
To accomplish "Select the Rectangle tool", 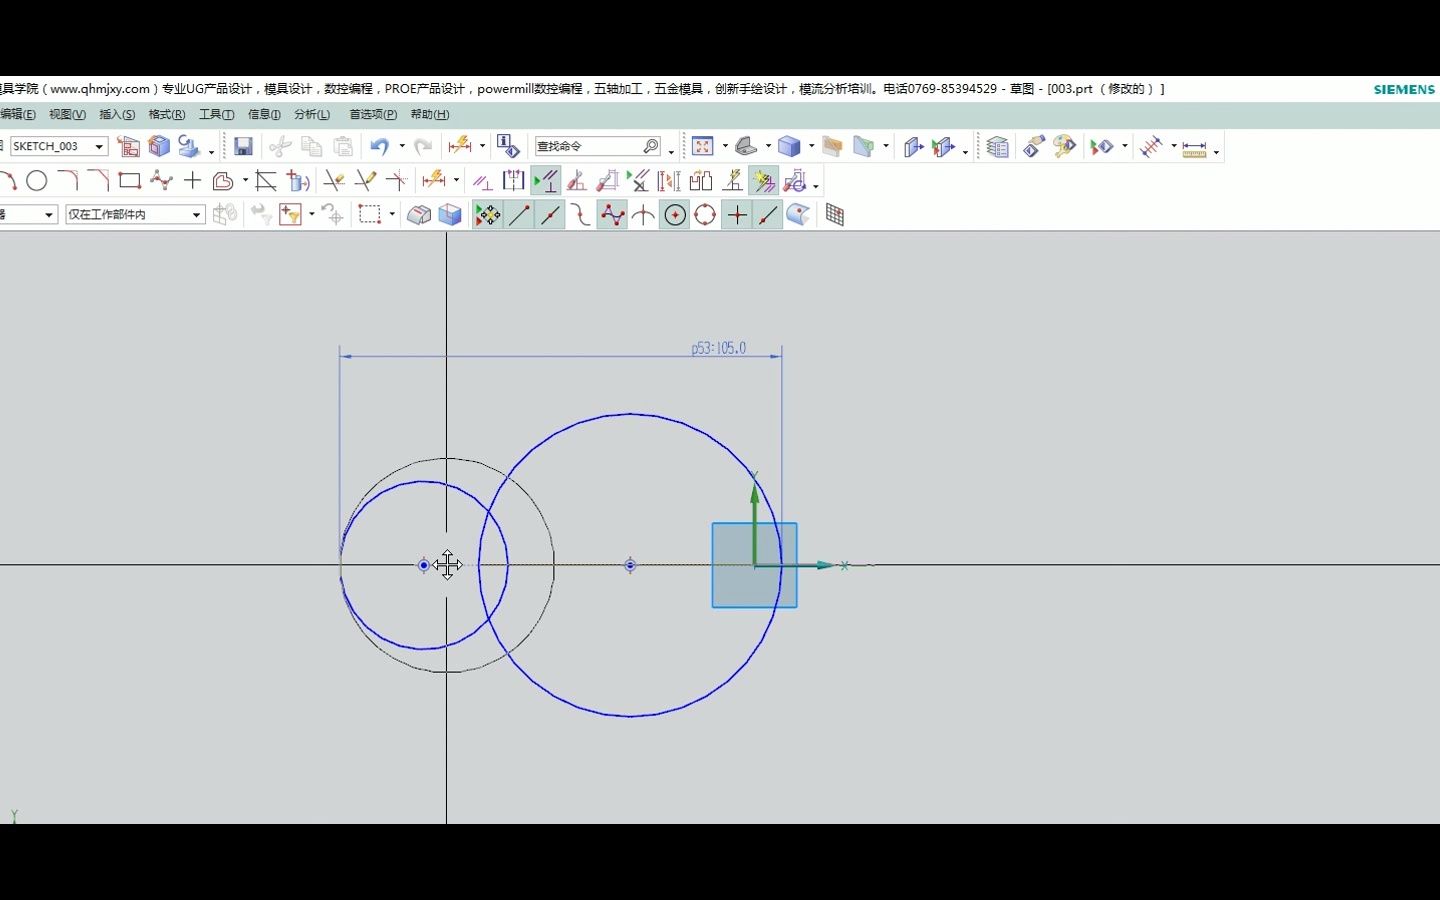I will coord(130,181).
